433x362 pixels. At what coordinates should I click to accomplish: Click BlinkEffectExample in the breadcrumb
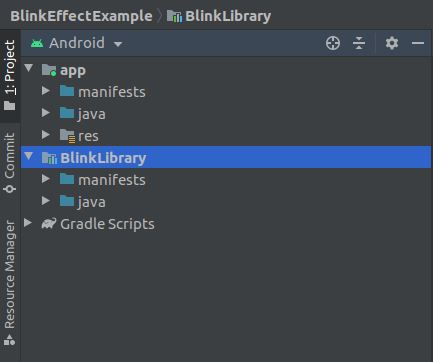coord(81,16)
